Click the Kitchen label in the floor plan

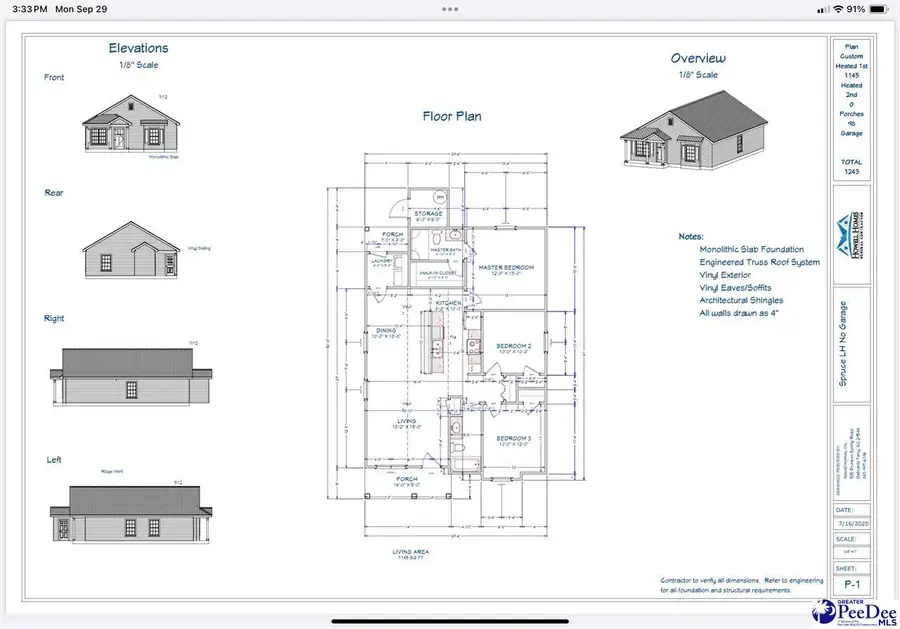(449, 304)
